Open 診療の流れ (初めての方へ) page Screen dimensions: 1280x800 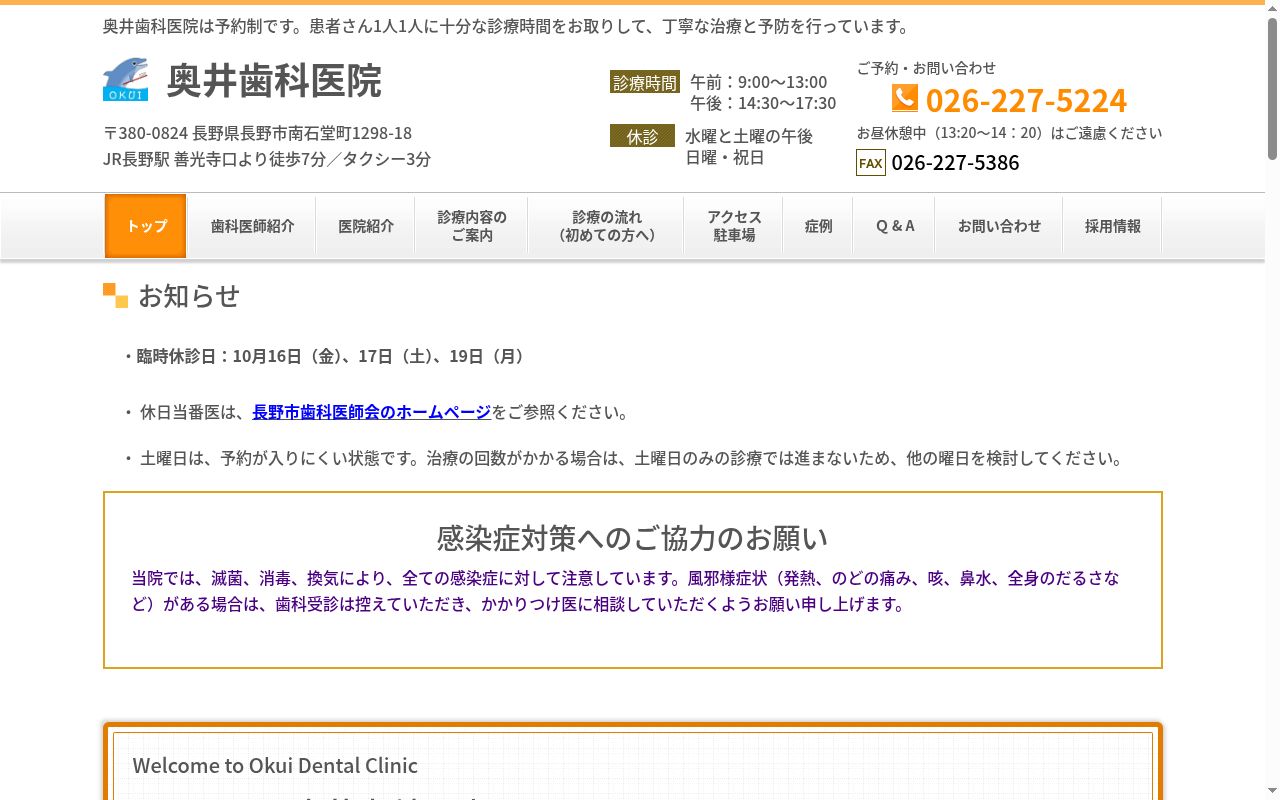click(607, 226)
